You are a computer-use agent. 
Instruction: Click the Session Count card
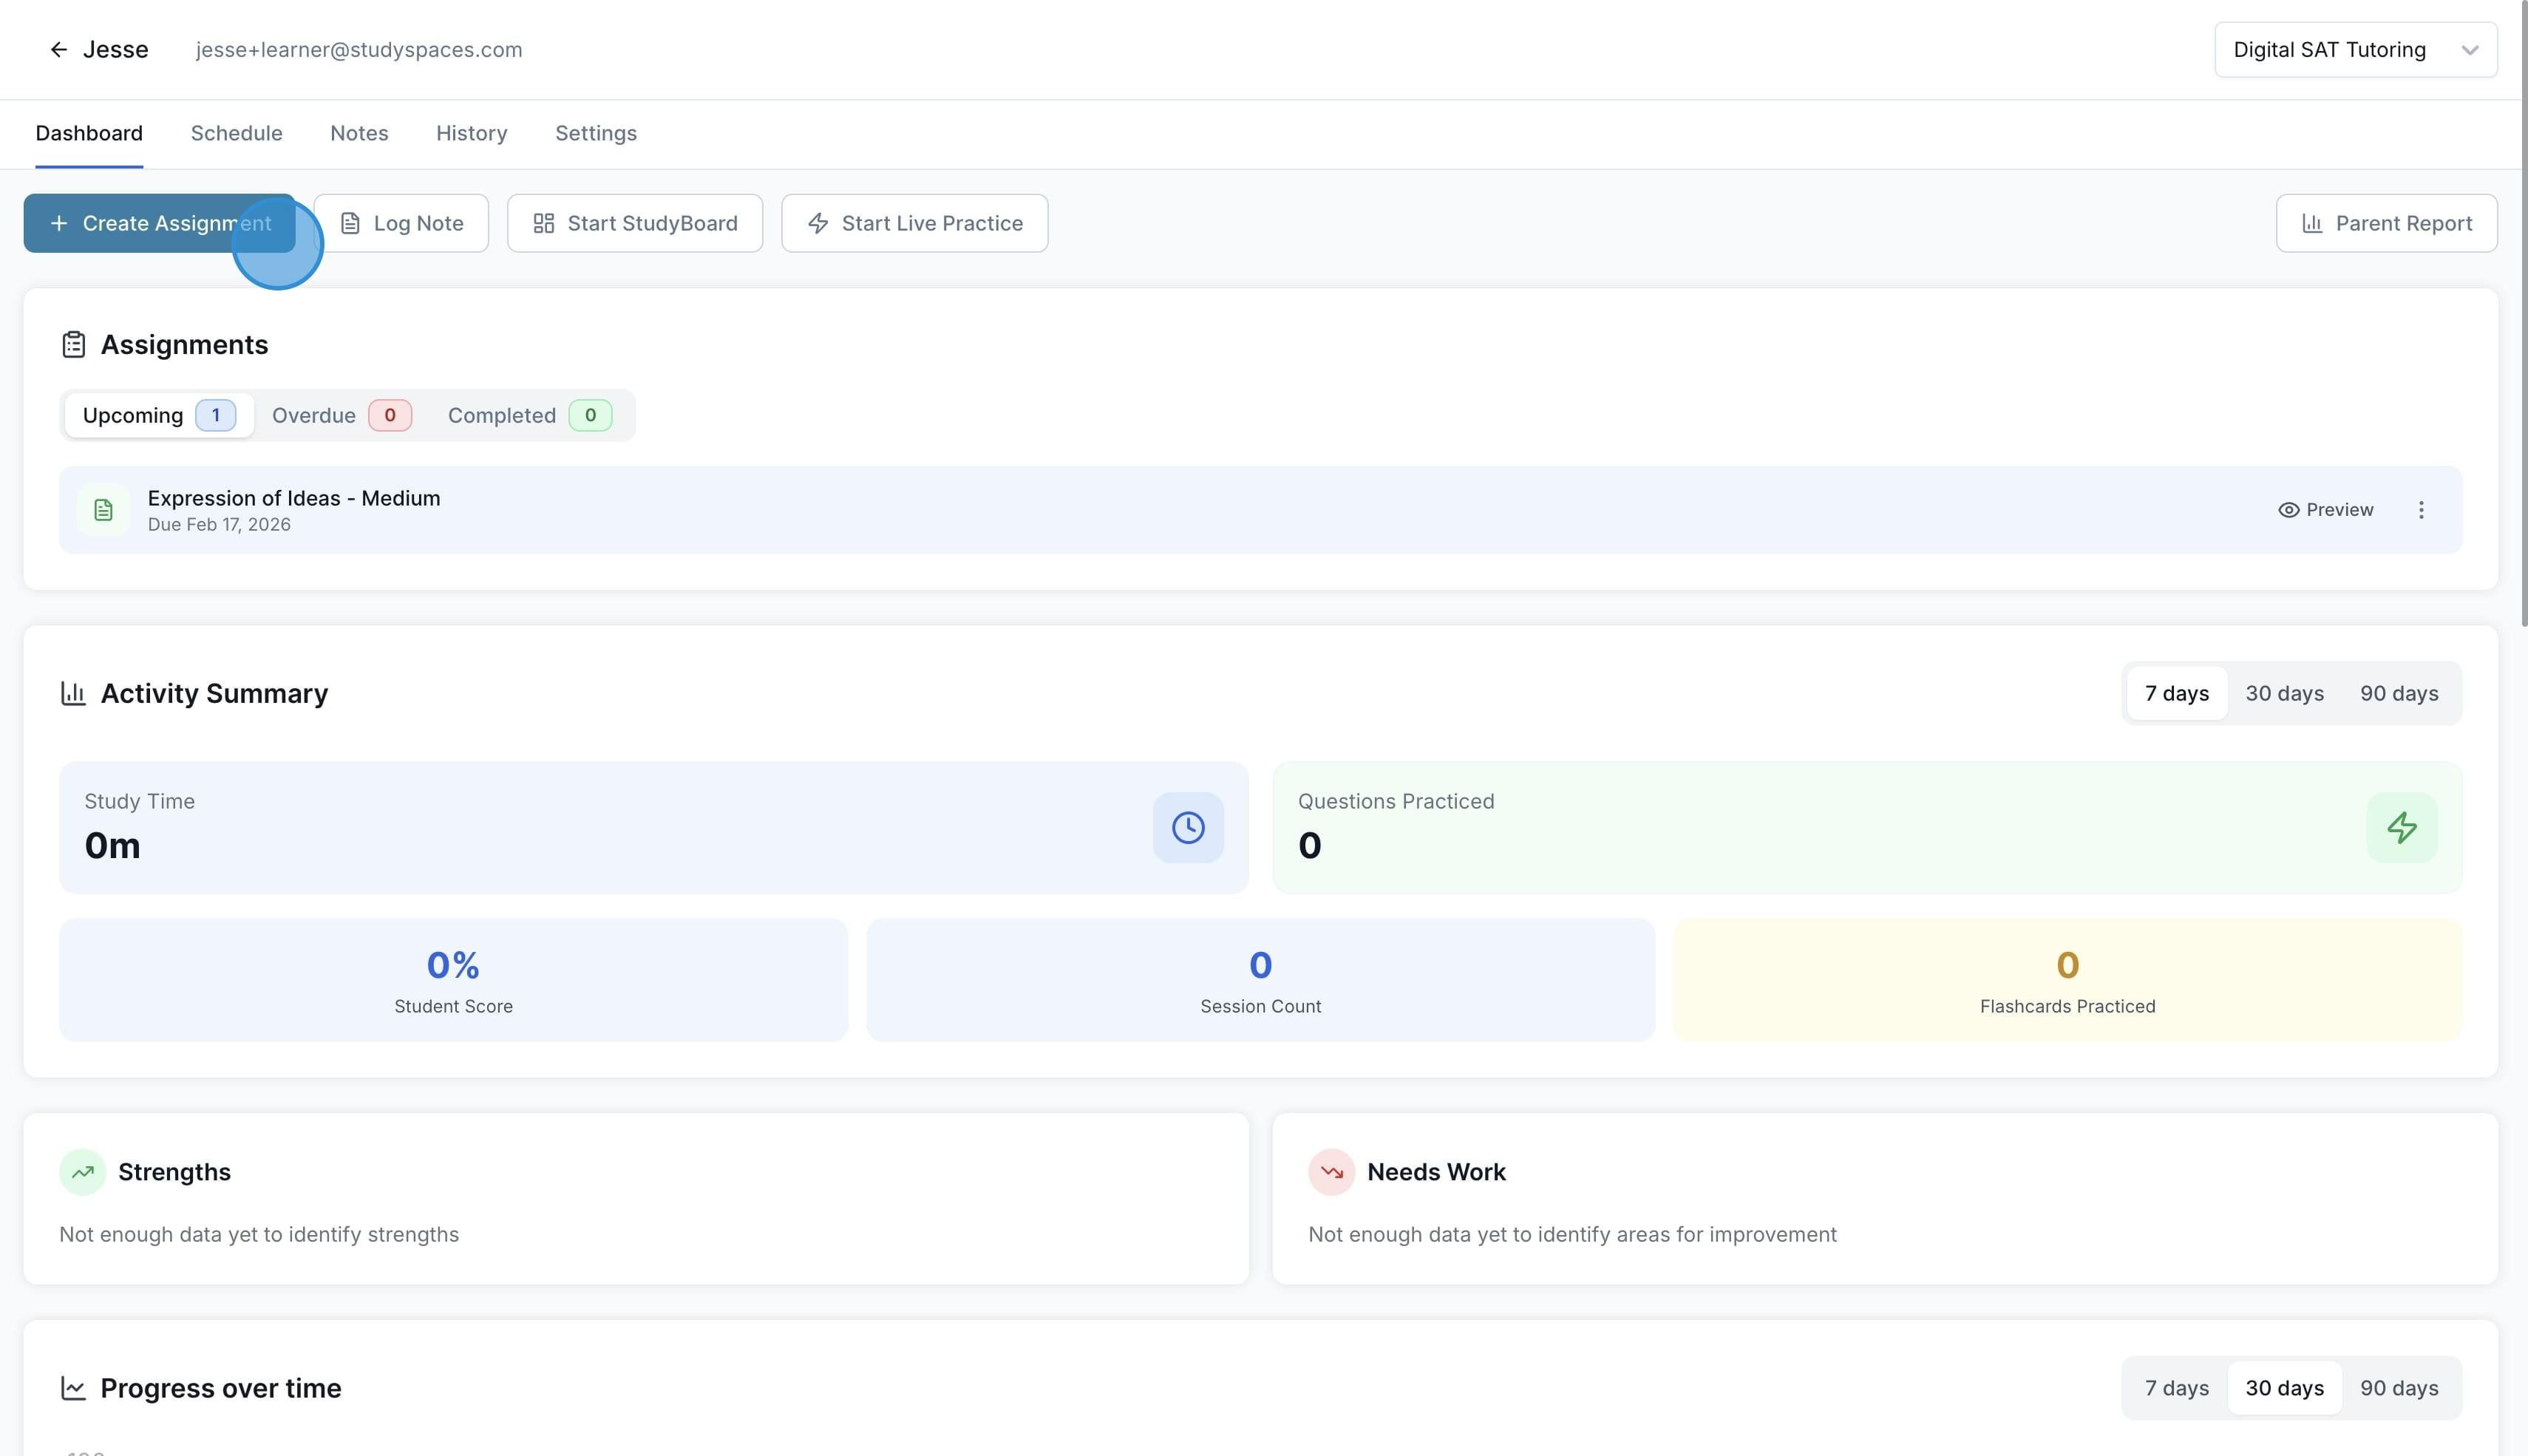(x=1260, y=980)
